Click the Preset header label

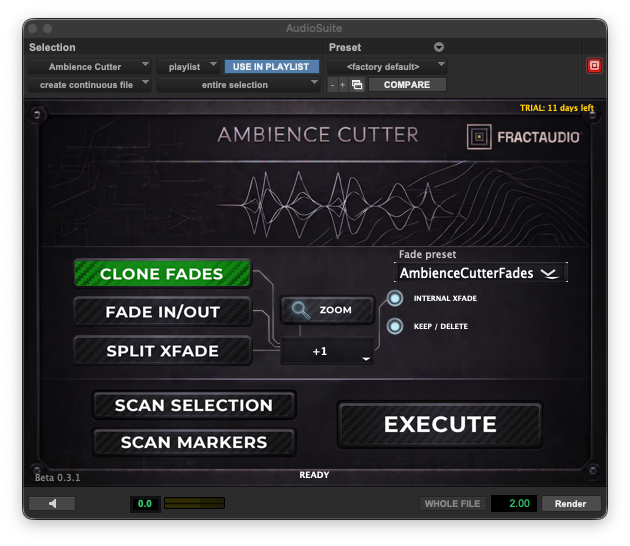pos(345,47)
